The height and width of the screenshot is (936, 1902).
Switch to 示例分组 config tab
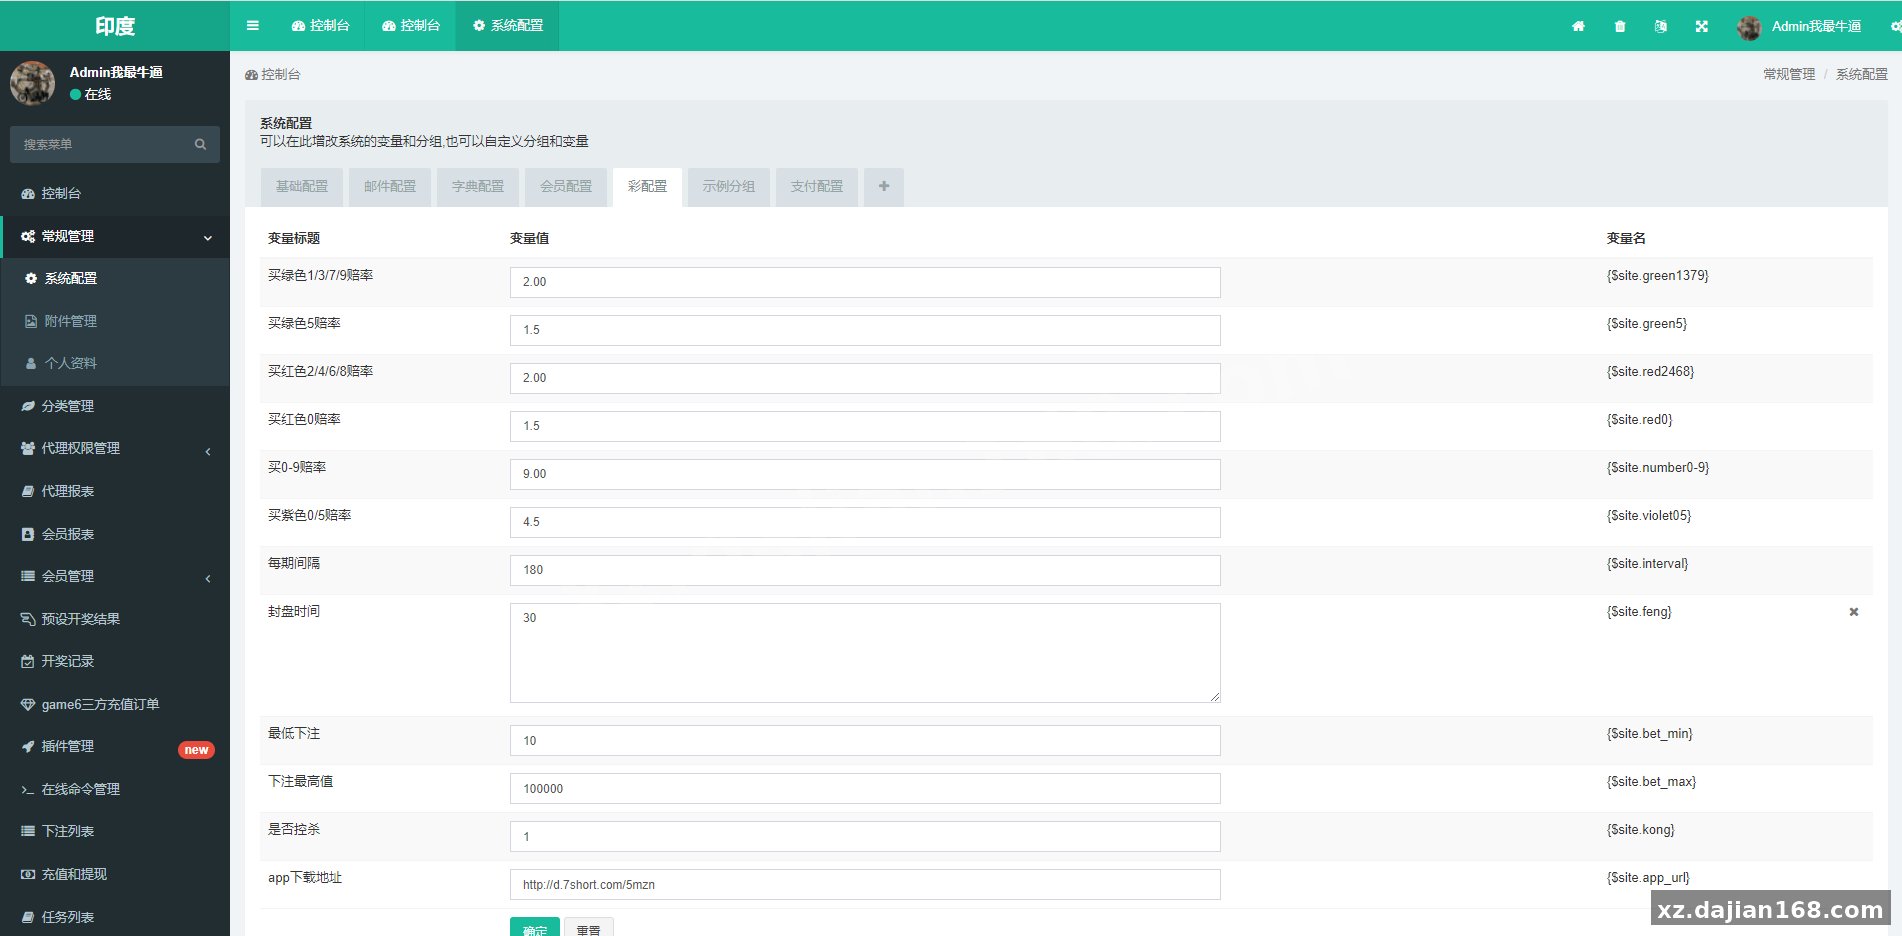(x=729, y=187)
